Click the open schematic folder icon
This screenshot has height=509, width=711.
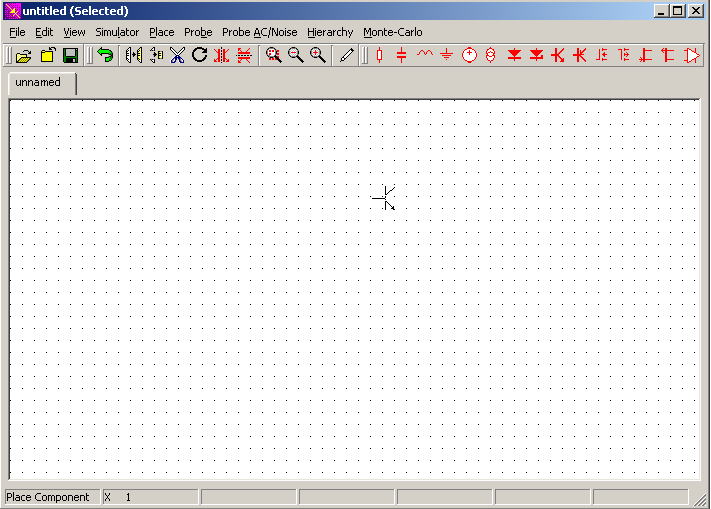point(24,55)
